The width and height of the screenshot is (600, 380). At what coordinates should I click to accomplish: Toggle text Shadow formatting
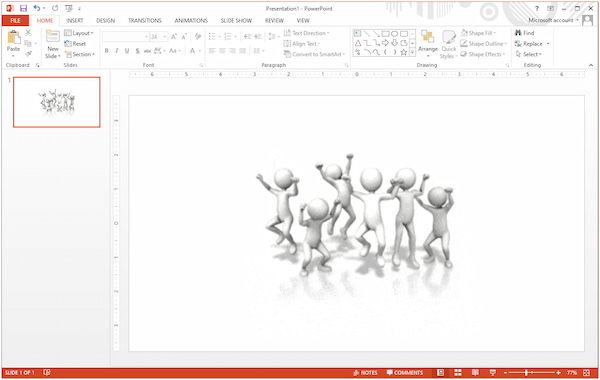(x=137, y=51)
